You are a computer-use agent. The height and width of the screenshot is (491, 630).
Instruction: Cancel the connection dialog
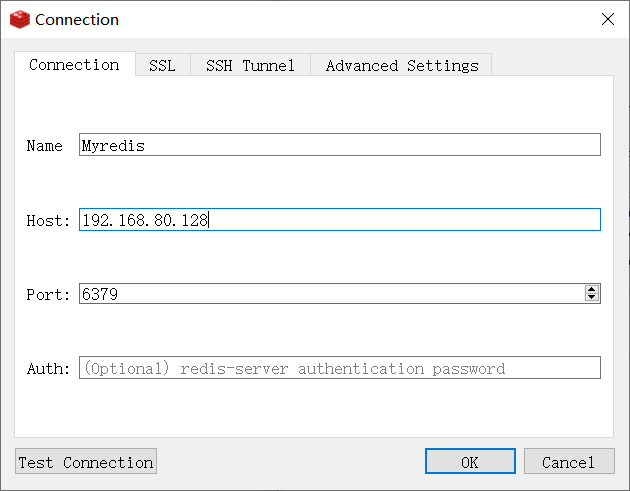pyautogui.click(x=568, y=462)
